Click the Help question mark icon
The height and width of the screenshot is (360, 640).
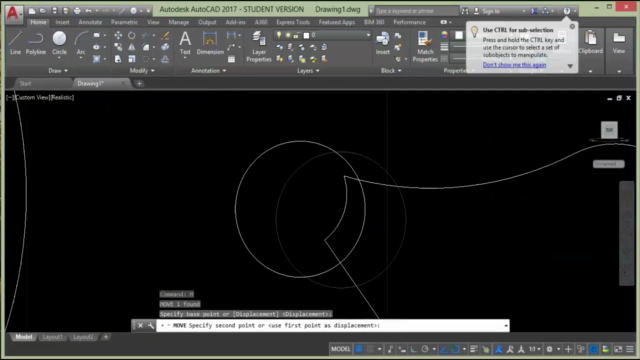click(567, 11)
